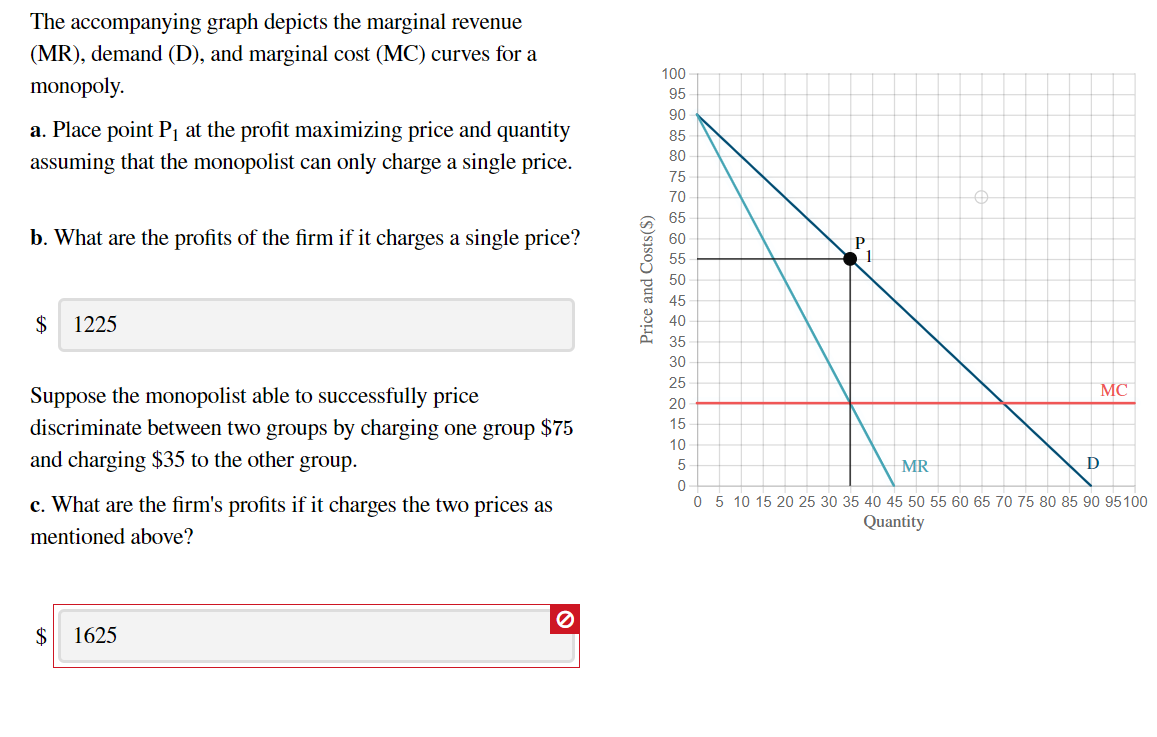Screen dimensions: 1157x737
Task: Click the MC label on the graph
Action: tap(1114, 390)
